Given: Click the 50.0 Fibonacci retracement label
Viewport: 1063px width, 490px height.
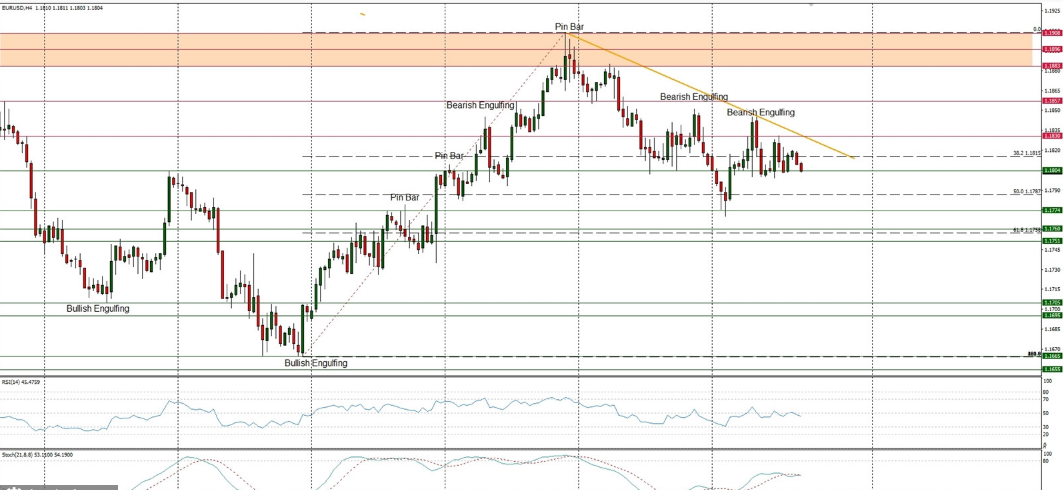Looking at the screenshot, I should [1026, 191].
